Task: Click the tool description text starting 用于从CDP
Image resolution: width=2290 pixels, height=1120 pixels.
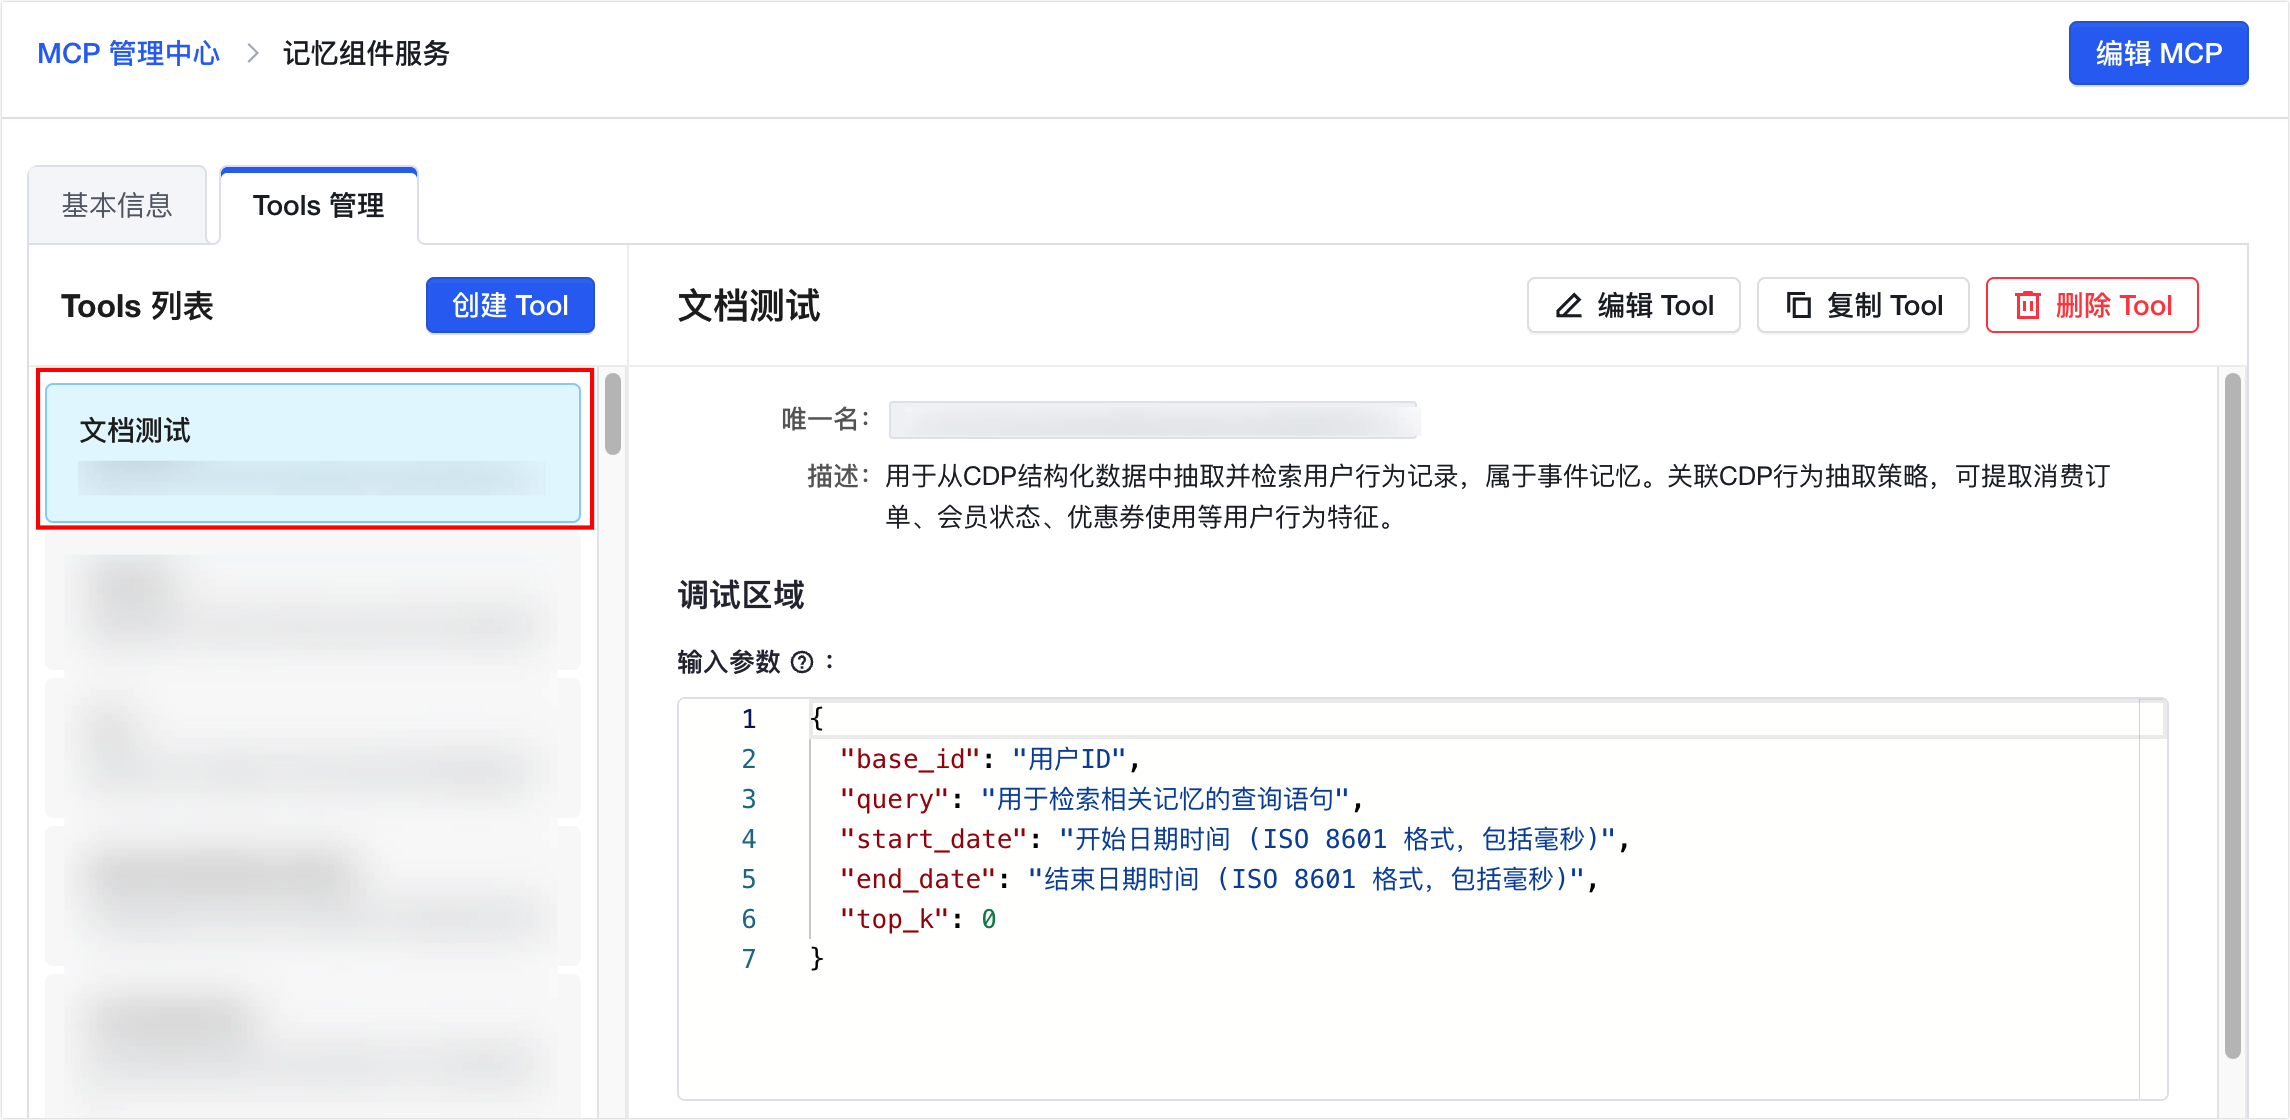Action: click(x=1498, y=496)
